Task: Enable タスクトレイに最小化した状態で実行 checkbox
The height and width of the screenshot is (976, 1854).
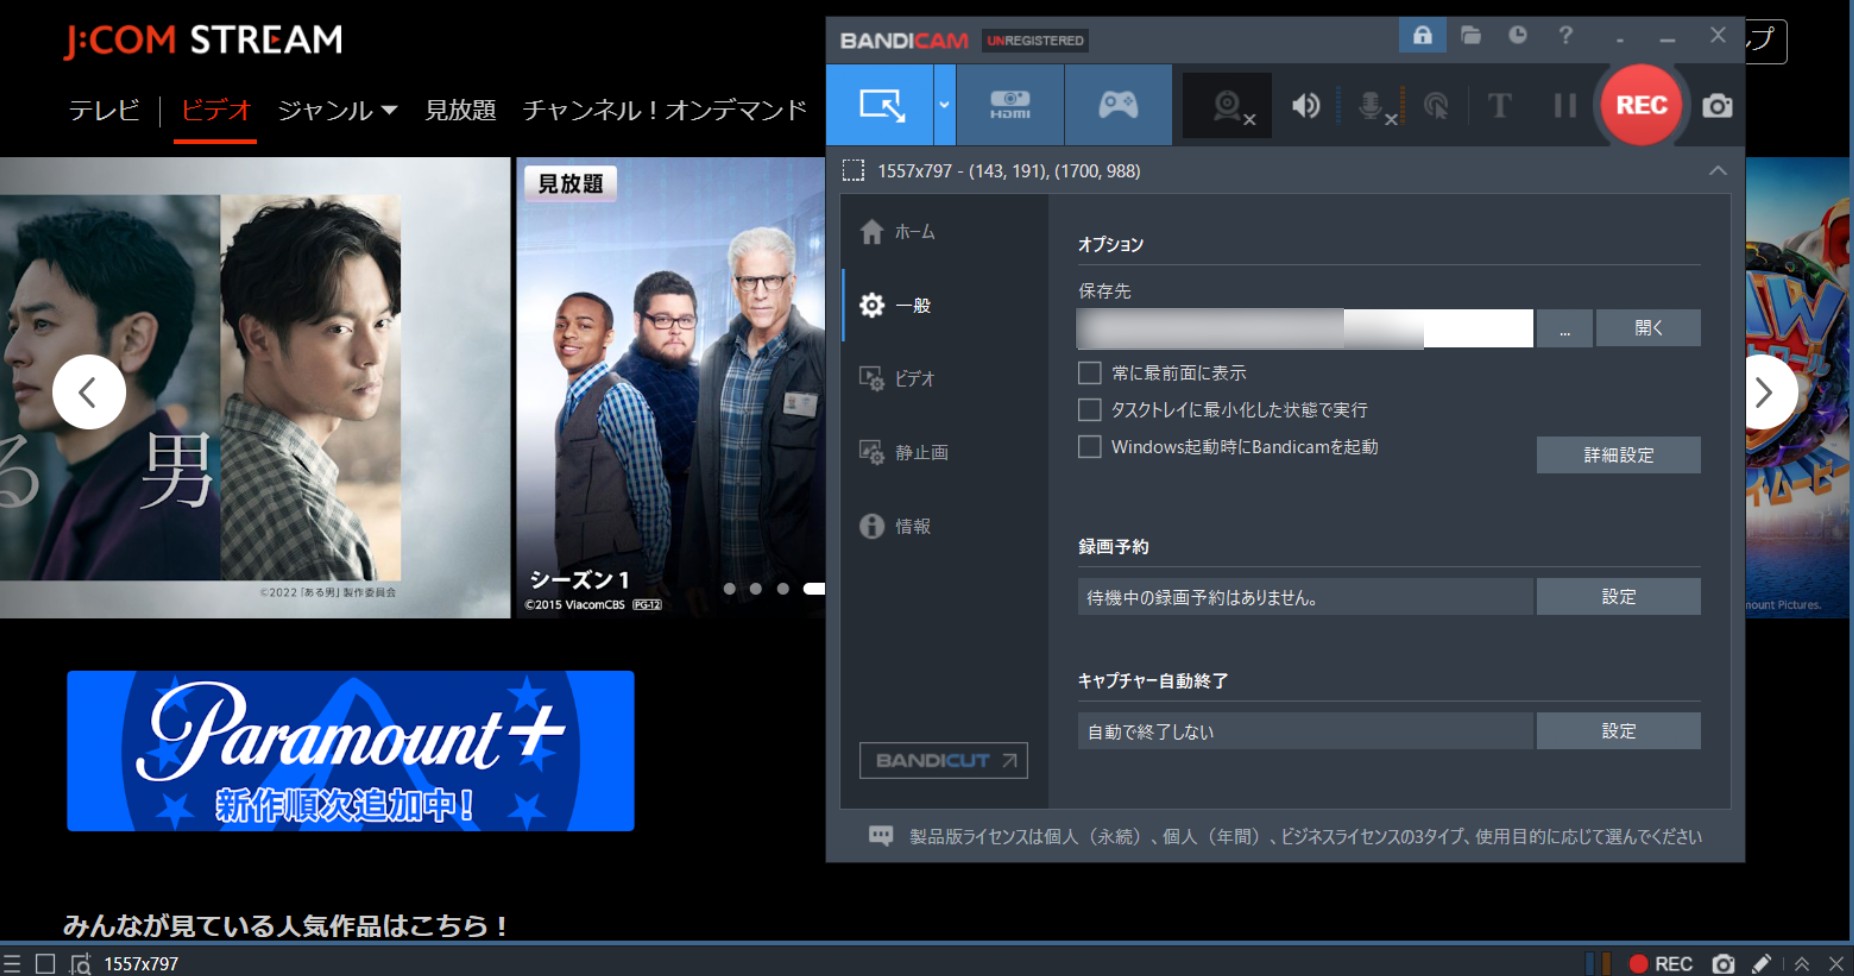Action: point(1089,410)
